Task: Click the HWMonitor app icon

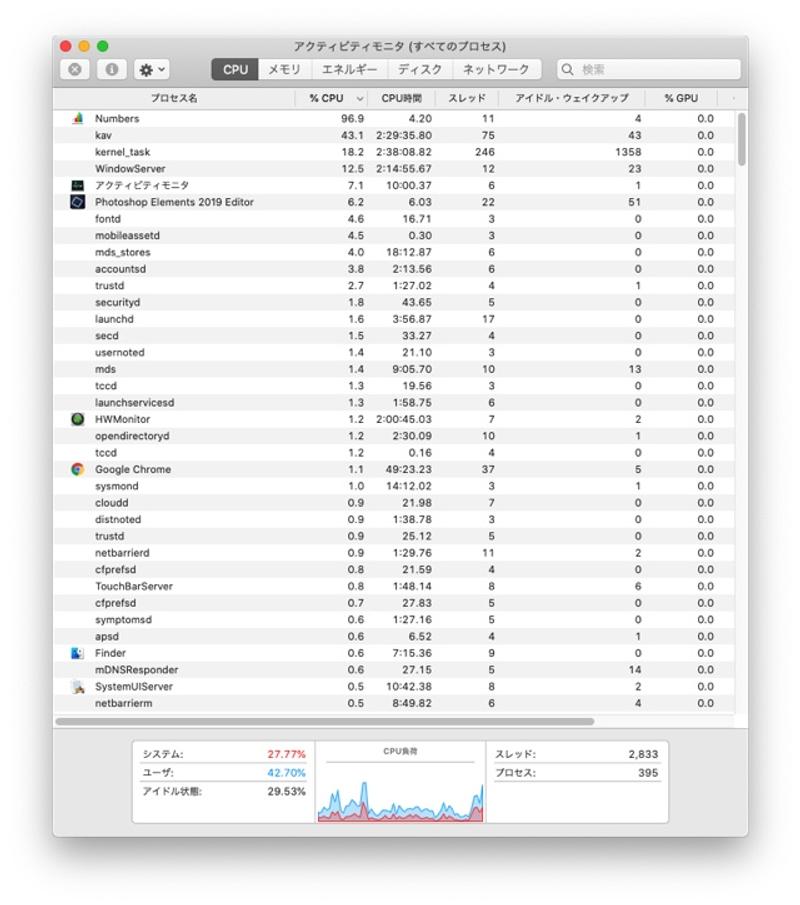Action: [x=78, y=419]
